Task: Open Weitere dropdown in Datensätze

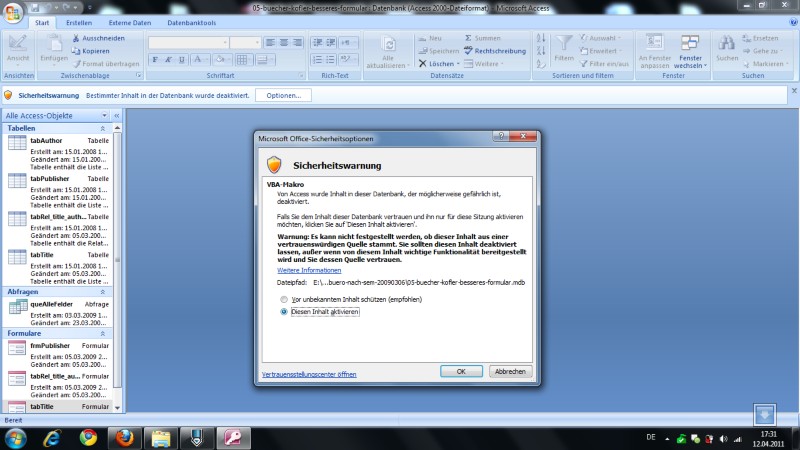Action: (x=484, y=64)
